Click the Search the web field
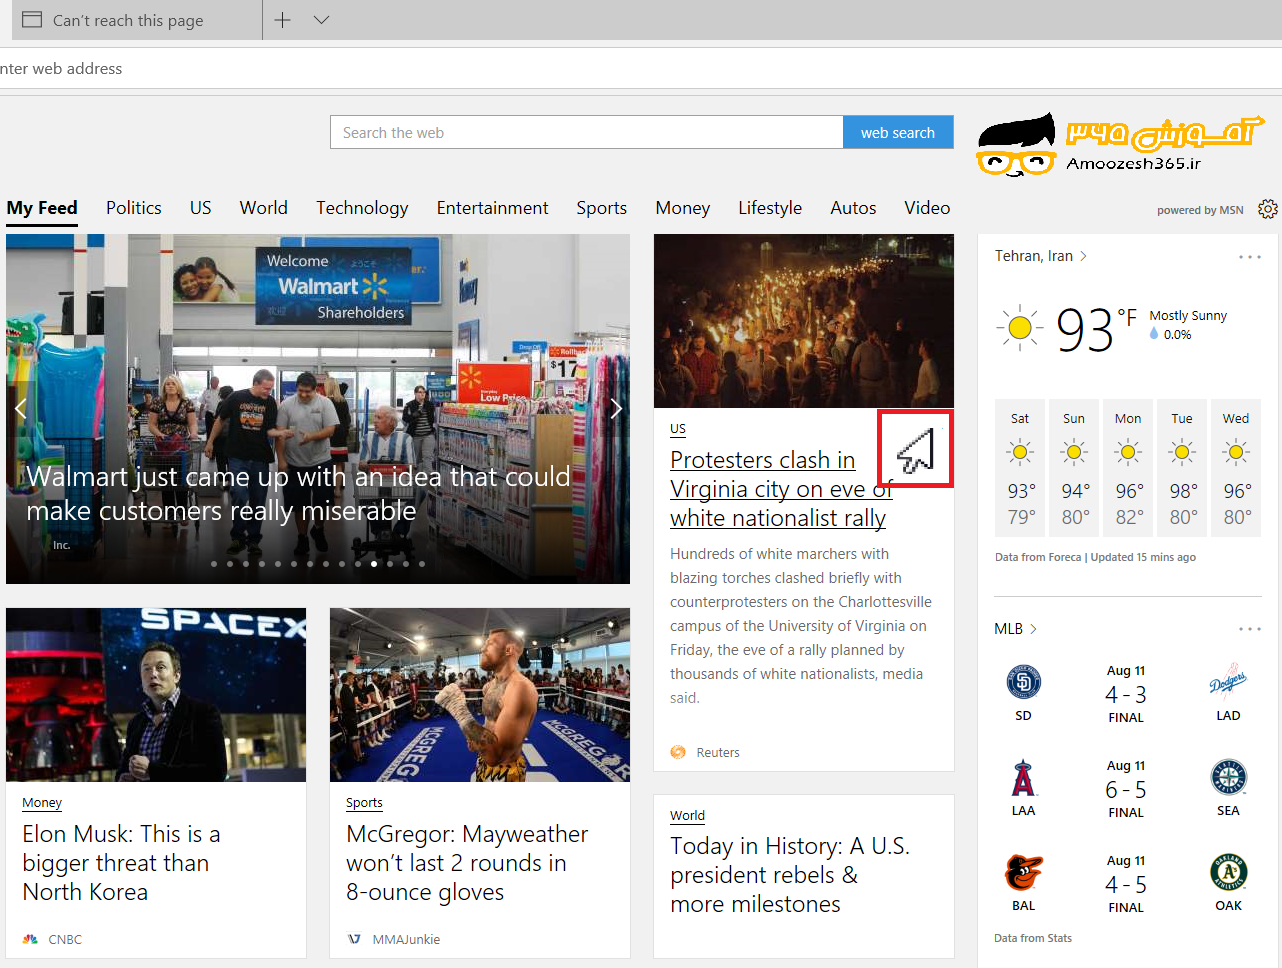The image size is (1282, 968). (587, 132)
